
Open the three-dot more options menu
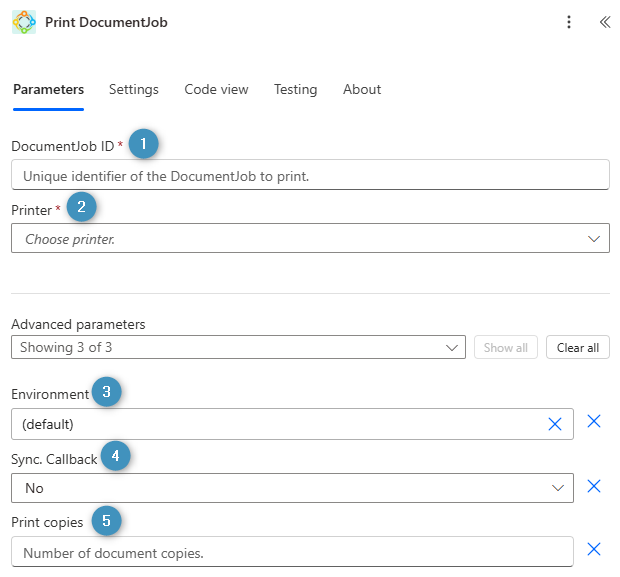point(569,22)
